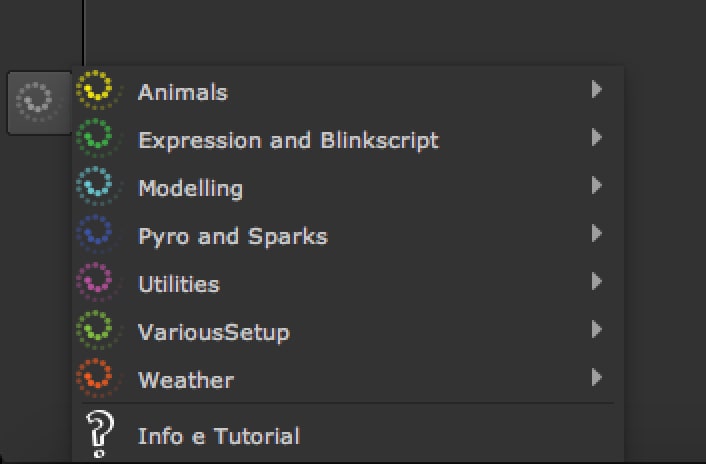Viewport: 706px width, 464px height.
Task: Select the Pyro and Sparks menu item
Action: [232, 236]
